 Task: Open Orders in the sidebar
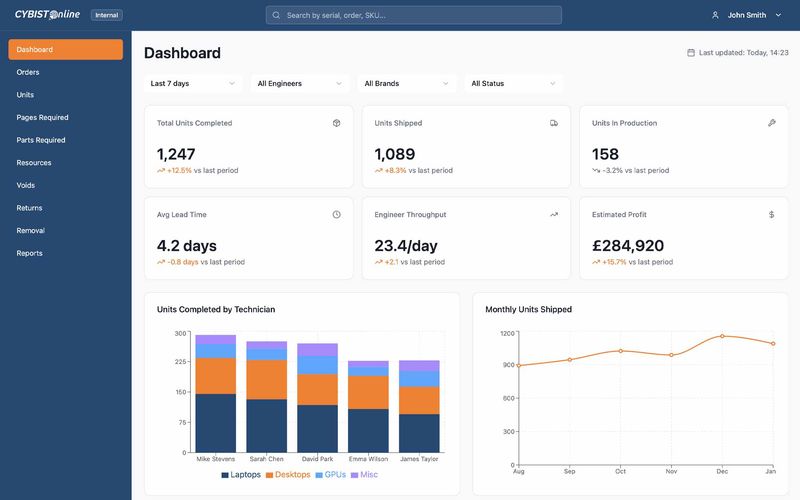point(65,72)
